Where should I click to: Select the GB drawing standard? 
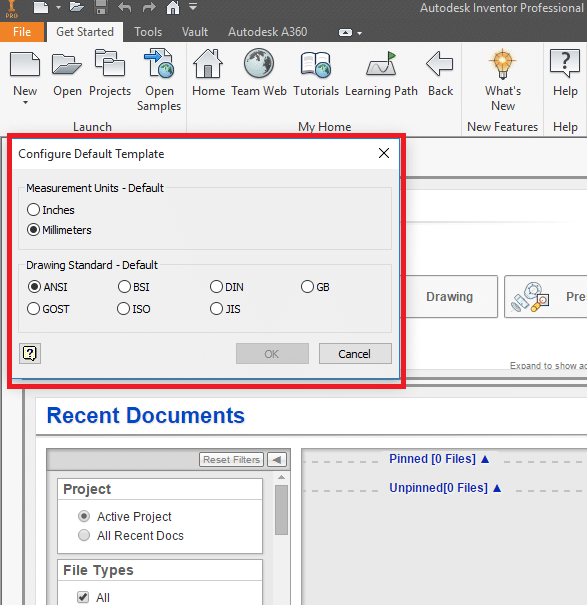pos(315,287)
